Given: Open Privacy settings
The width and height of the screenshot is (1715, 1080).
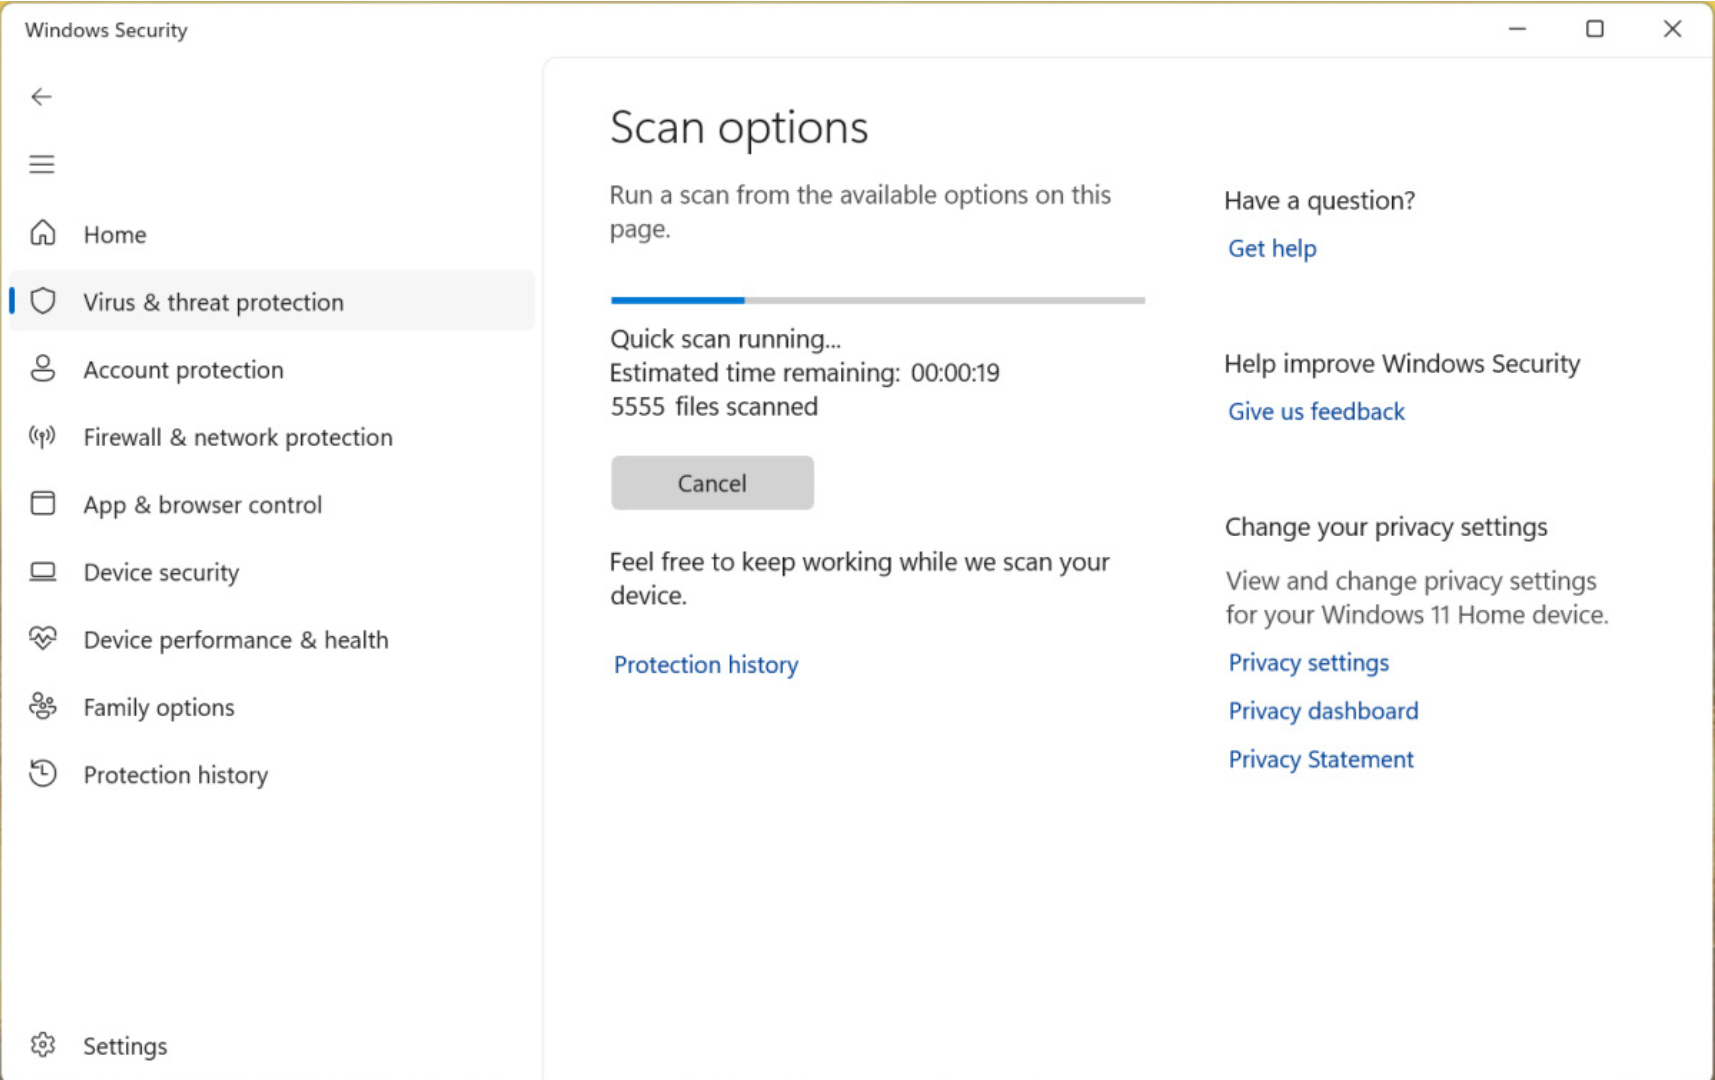Looking at the screenshot, I should 1308,662.
